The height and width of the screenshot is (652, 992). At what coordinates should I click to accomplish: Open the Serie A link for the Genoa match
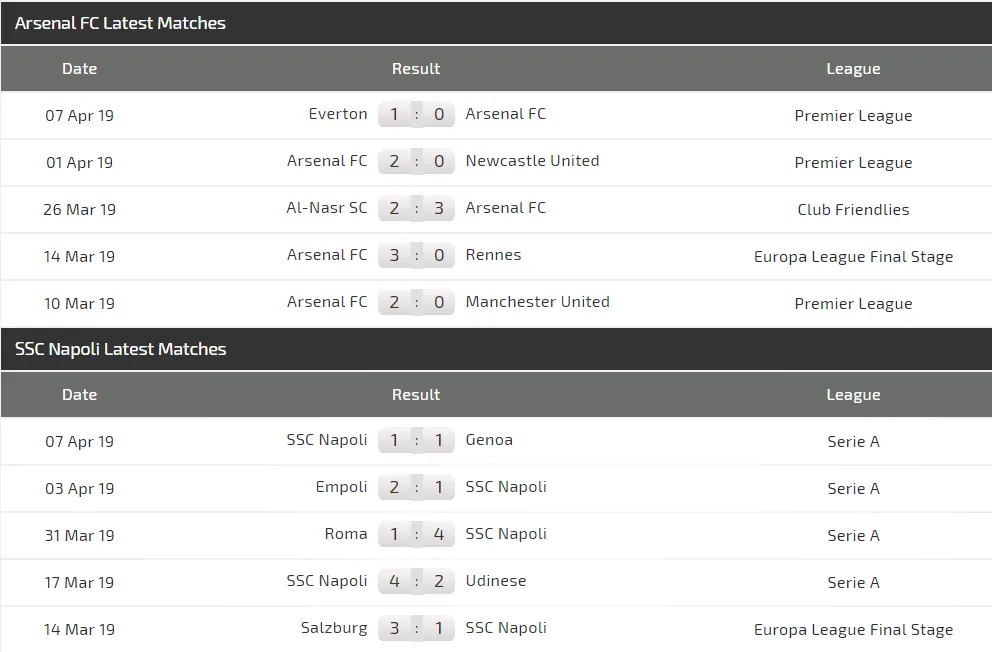(x=853, y=441)
